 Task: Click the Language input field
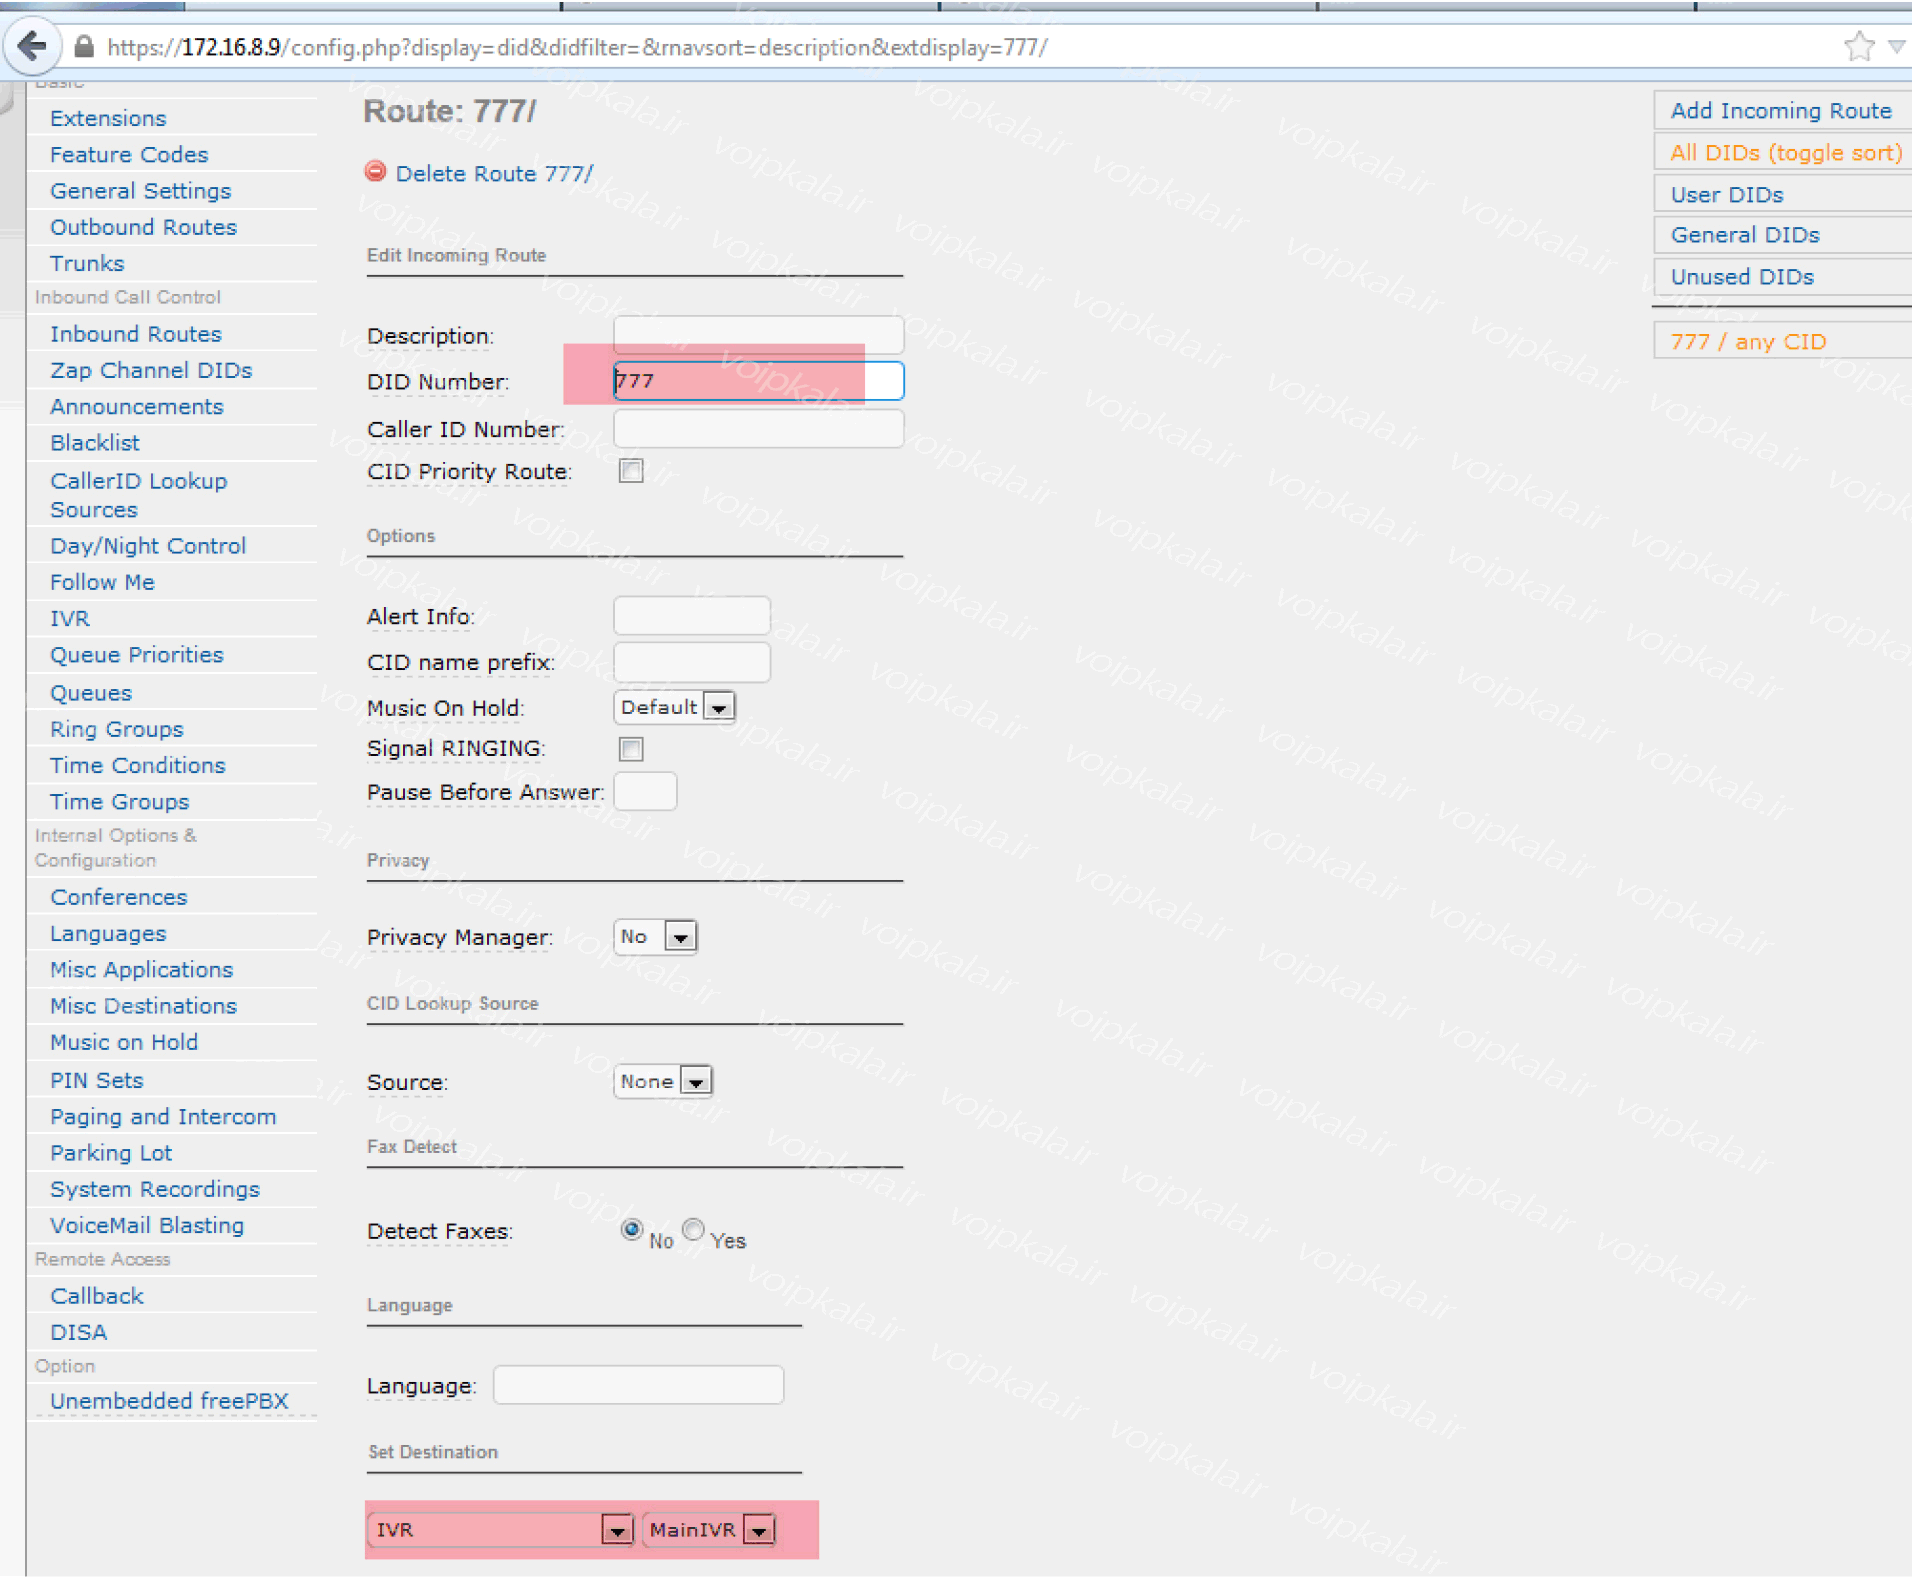(638, 1385)
